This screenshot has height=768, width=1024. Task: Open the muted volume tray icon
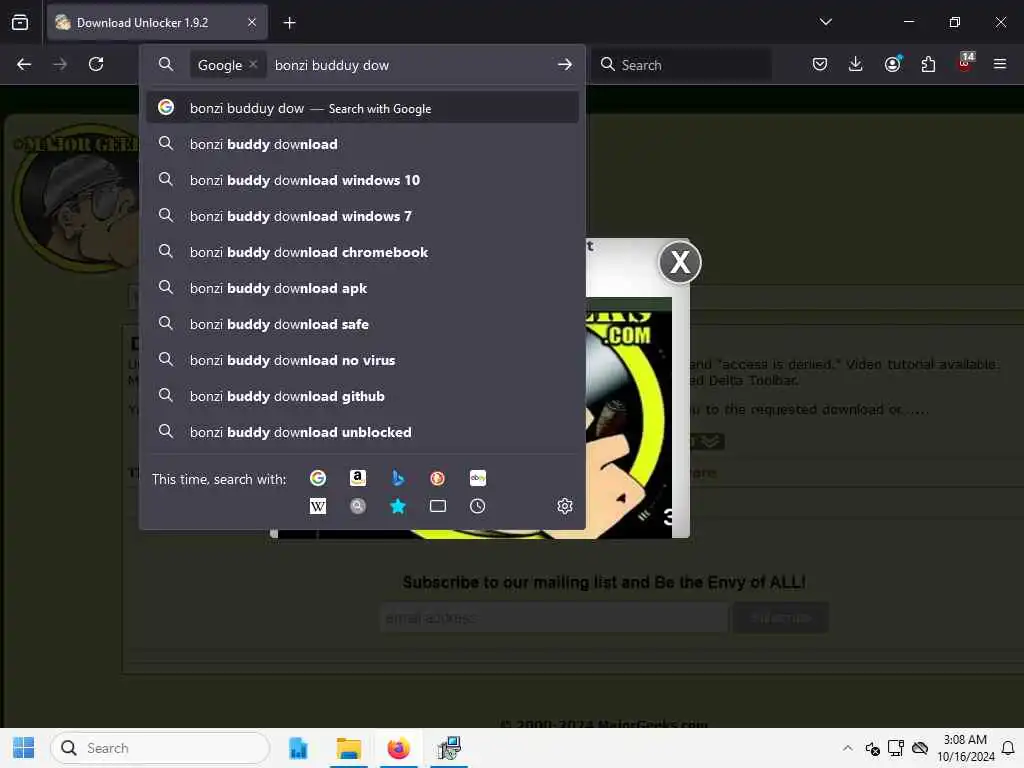[x=872, y=748]
